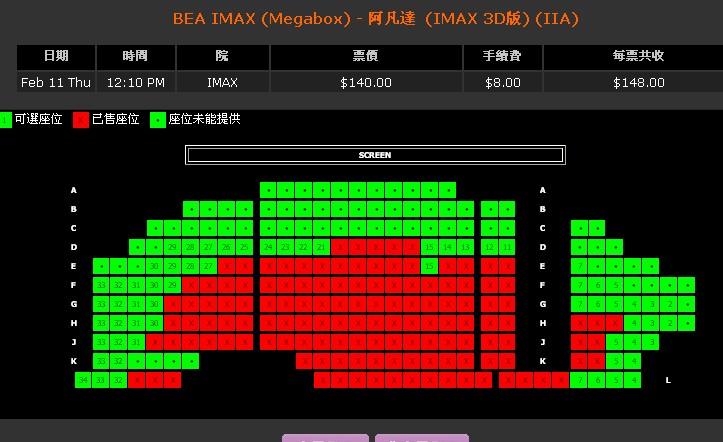Choose seat 32 in row L
Viewport: 723px width, 442px height.
coord(119,380)
